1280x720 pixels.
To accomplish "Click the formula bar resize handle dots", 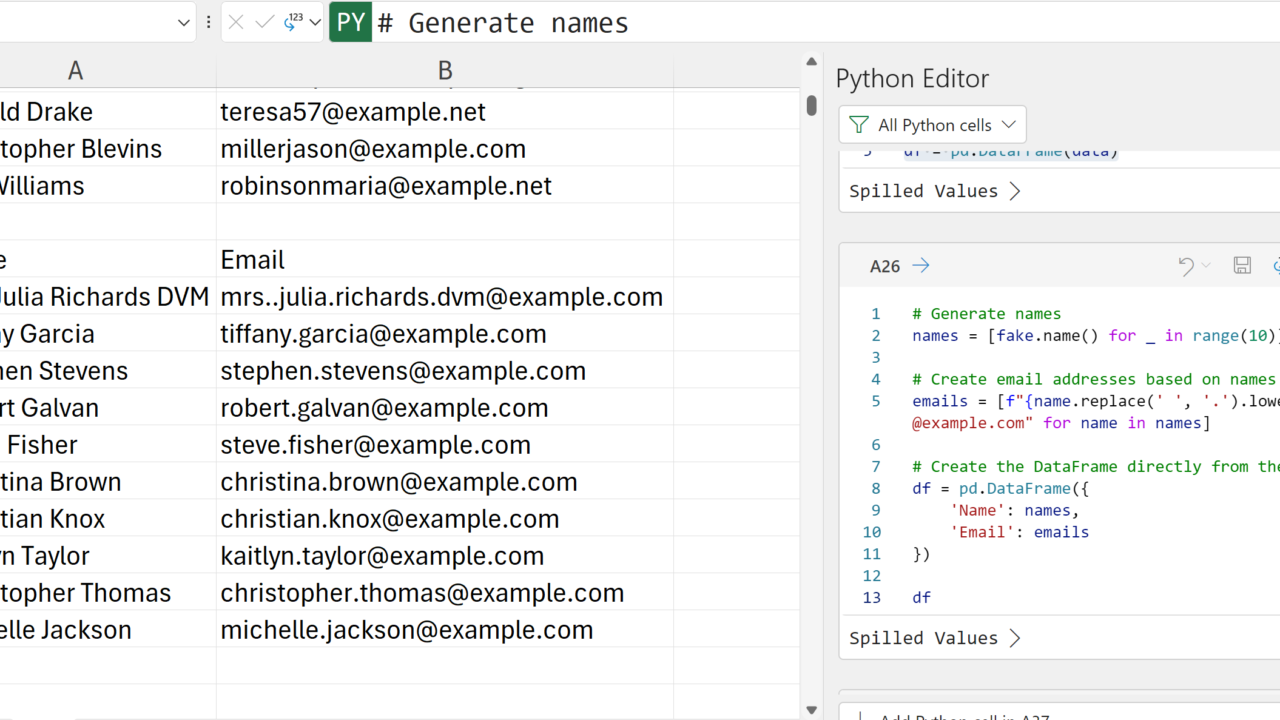I will tap(208, 22).
